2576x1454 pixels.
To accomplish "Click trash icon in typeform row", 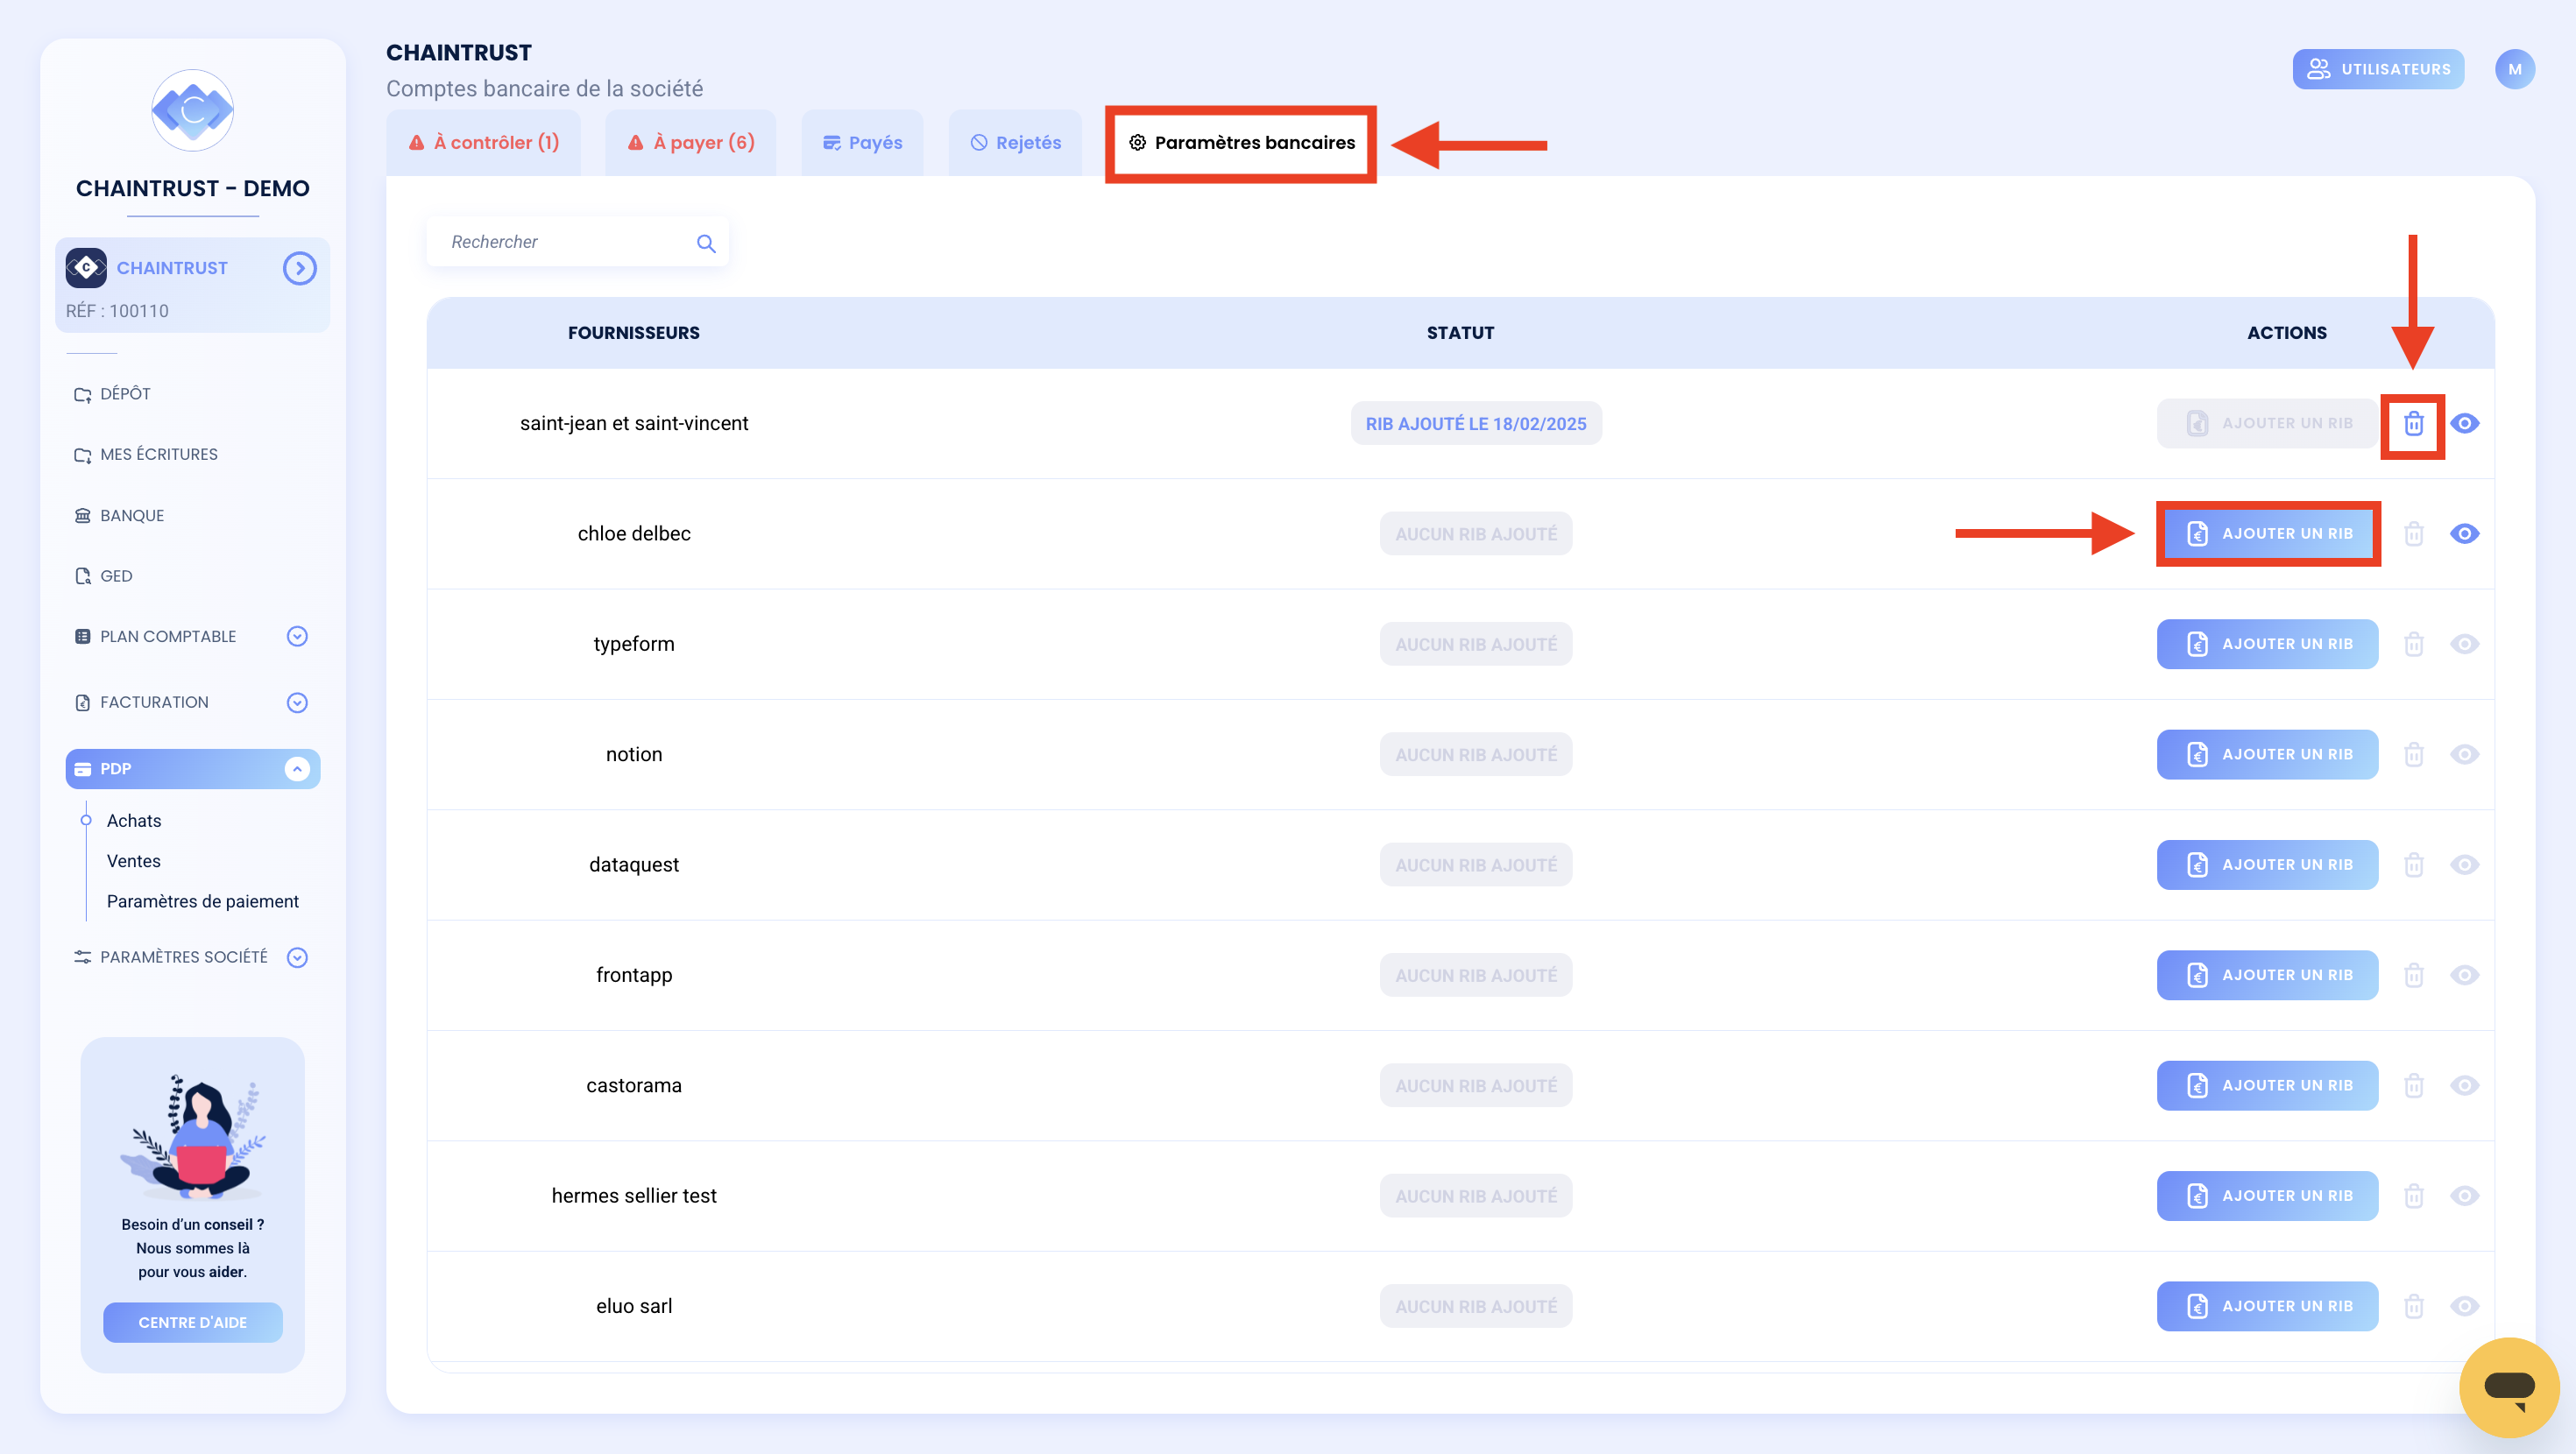I will [x=2413, y=644].
